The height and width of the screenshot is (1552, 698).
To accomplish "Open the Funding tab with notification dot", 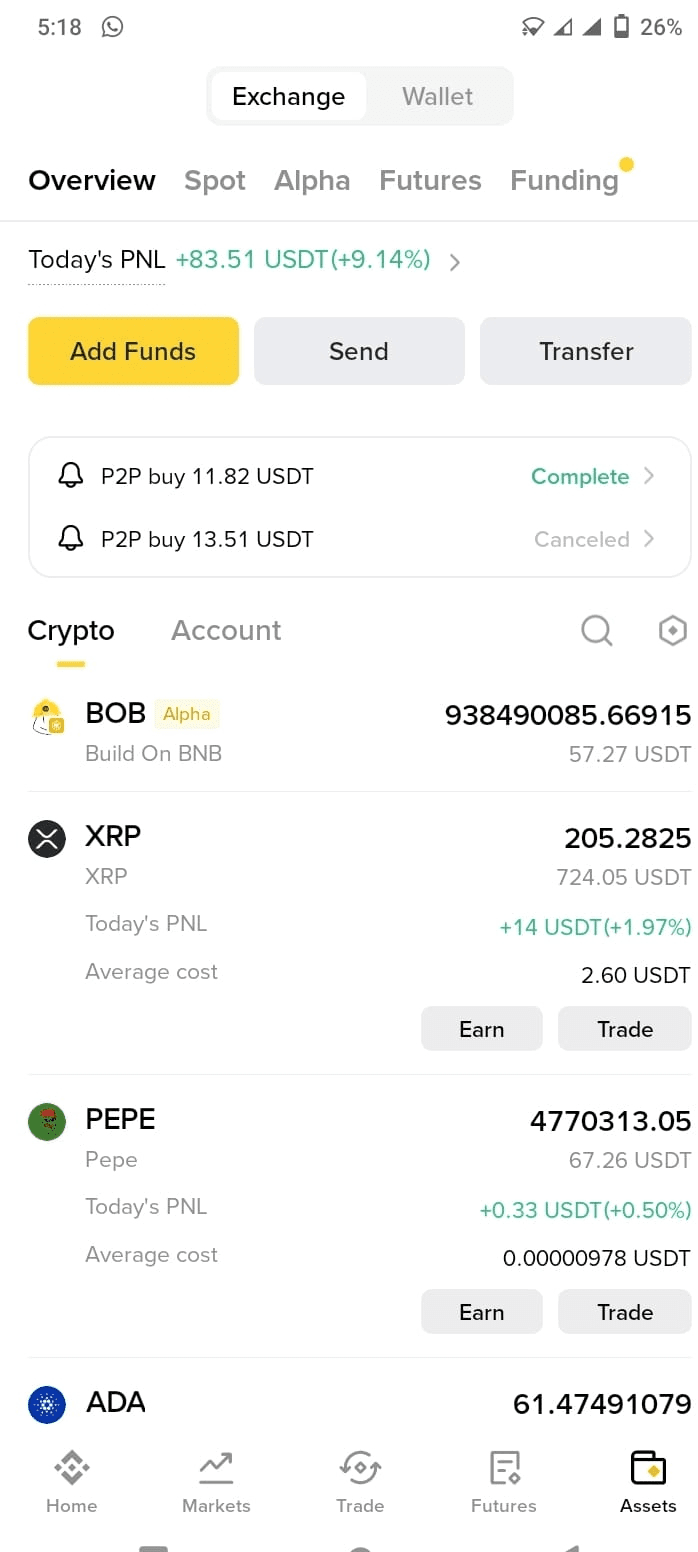I will 564,180.
